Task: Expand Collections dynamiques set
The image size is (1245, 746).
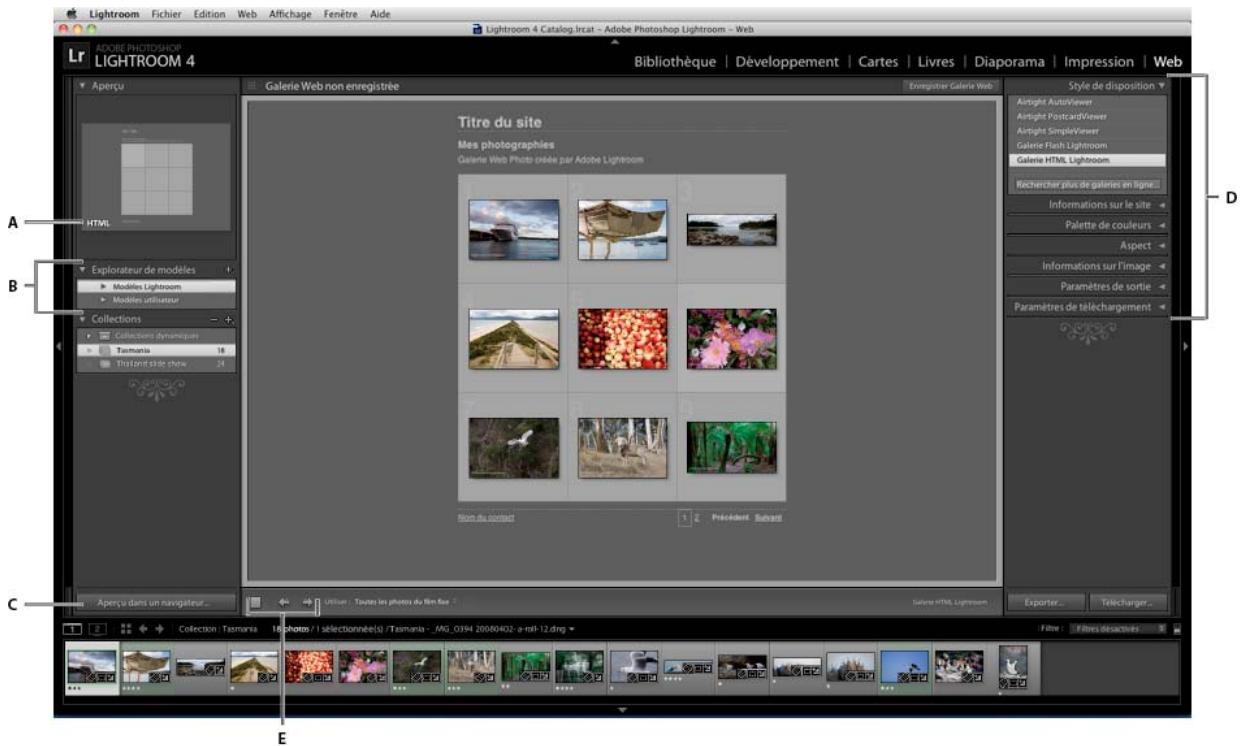Action: (x=89, y=335)
